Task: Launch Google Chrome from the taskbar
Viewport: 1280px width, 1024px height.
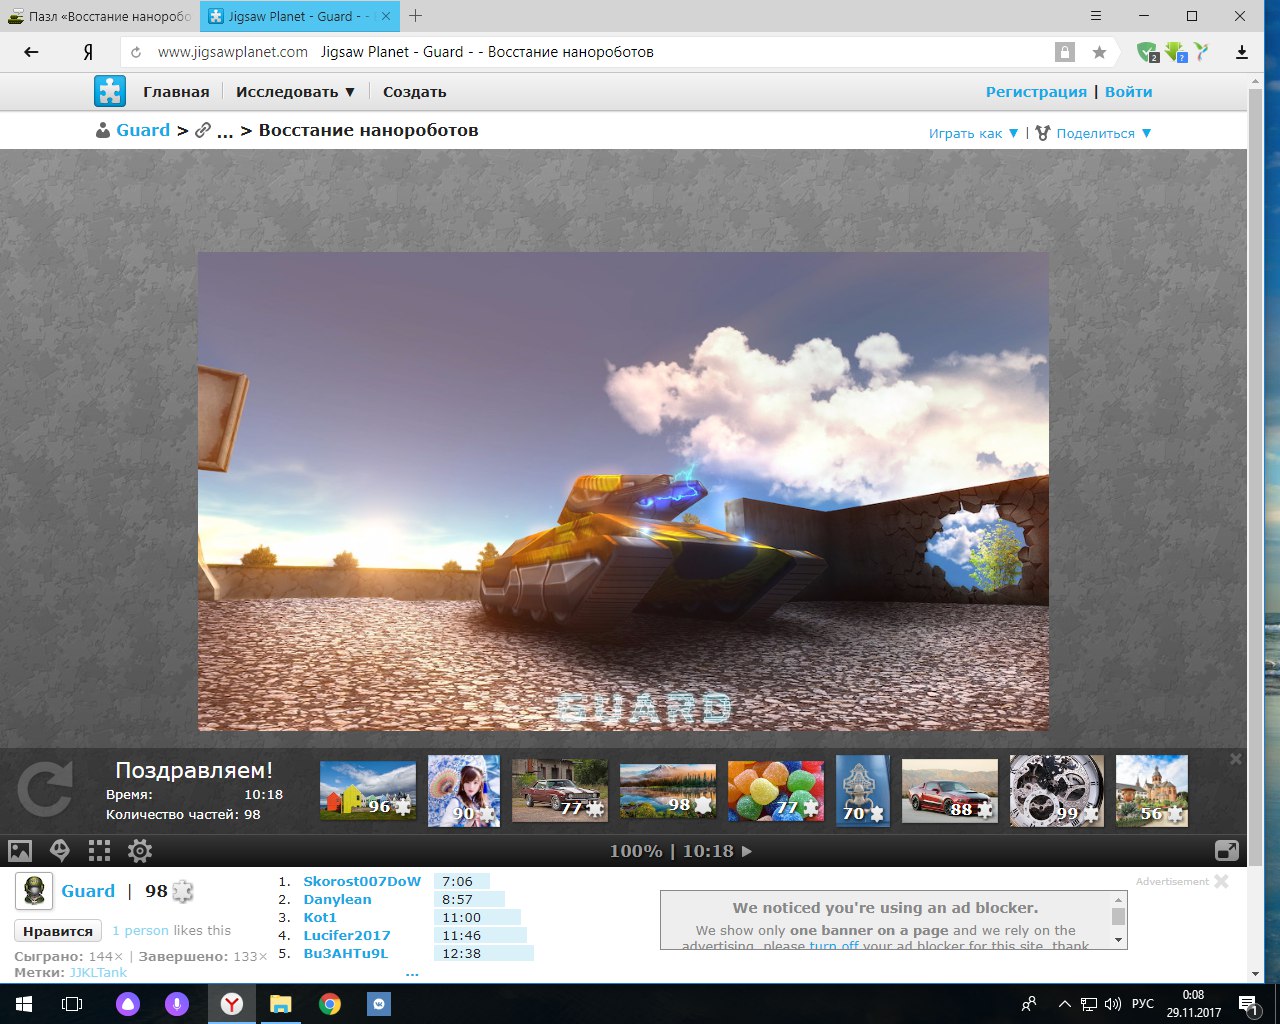Action: click(x=329, y=1004)
